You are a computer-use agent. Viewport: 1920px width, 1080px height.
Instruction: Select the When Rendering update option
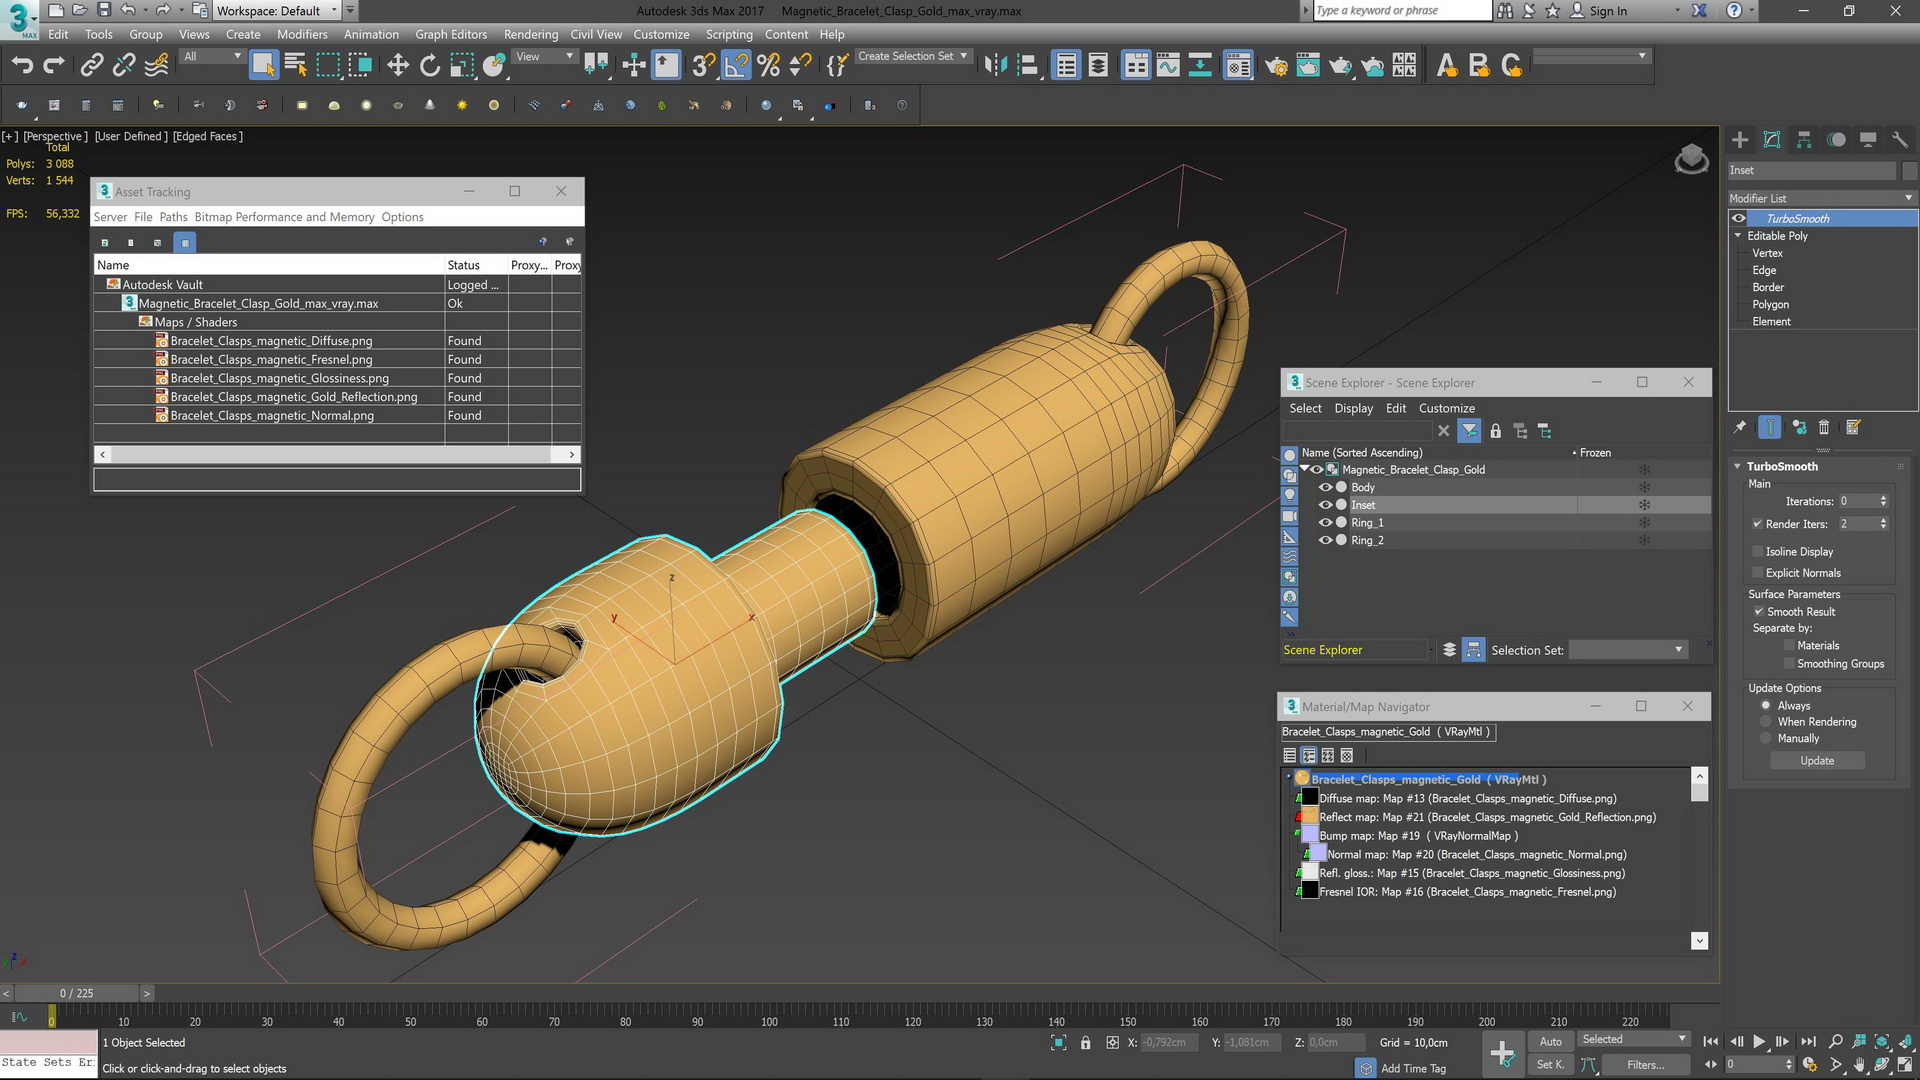click(1766, 722)
